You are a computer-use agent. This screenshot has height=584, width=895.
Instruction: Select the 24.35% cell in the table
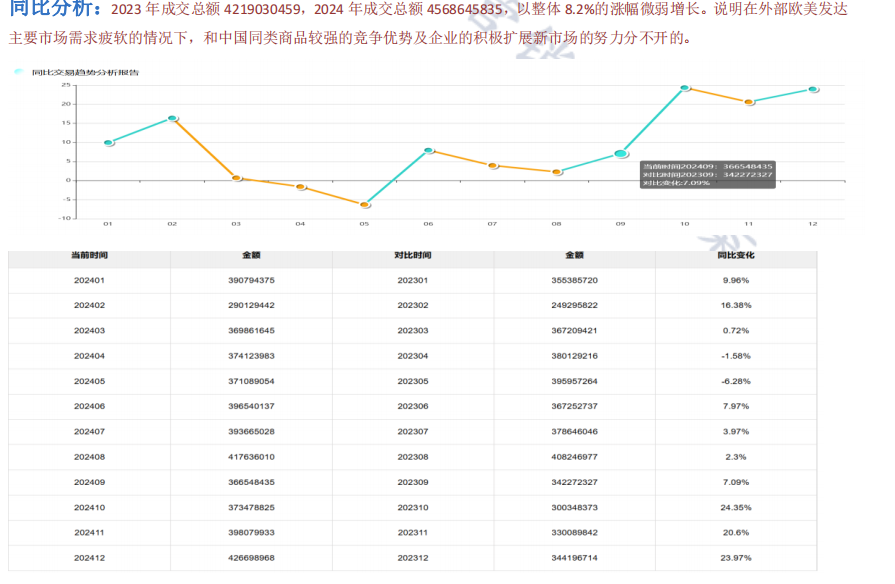735,507
